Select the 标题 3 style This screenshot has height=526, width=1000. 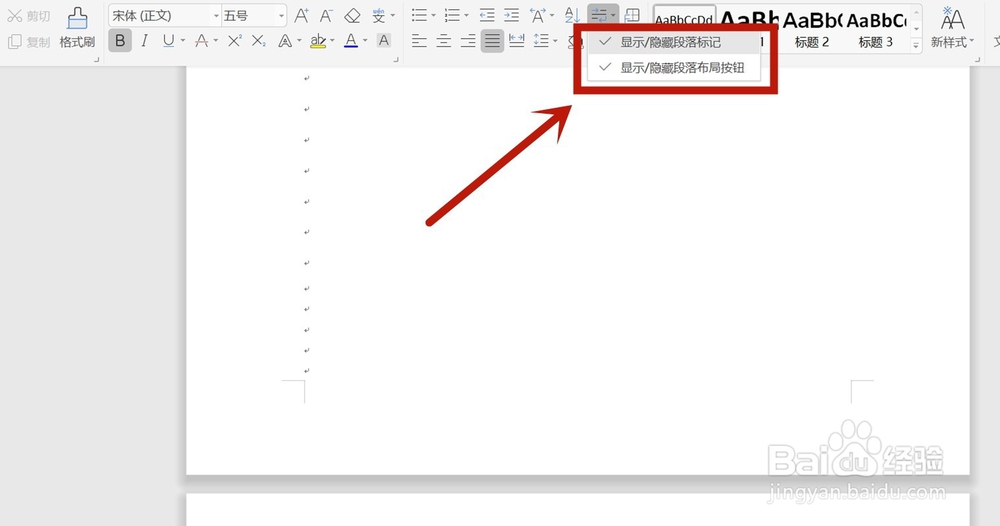876,31
